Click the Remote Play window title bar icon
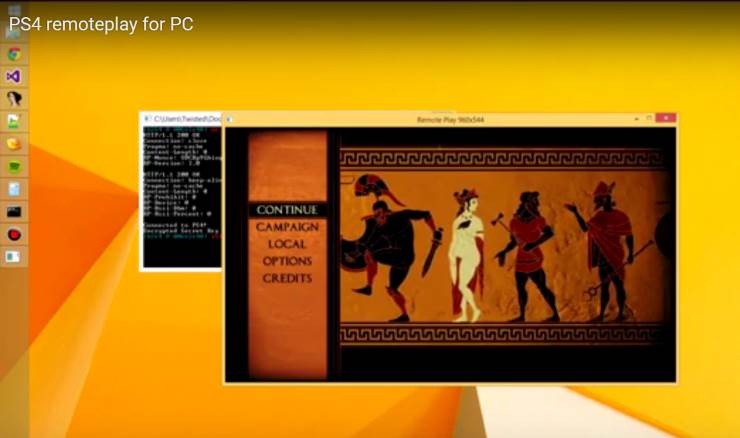The image size is (740, 438). (229, 119)
